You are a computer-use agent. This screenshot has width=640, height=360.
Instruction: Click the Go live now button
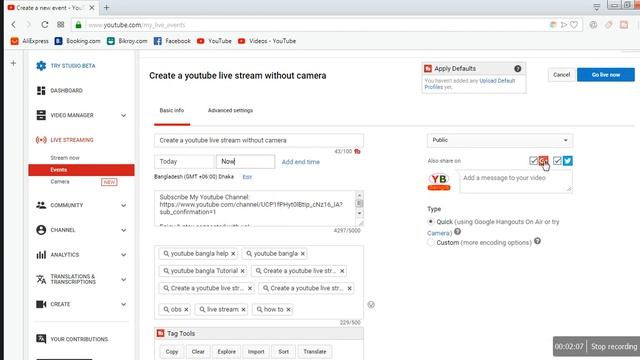click(x=606, y=75)
